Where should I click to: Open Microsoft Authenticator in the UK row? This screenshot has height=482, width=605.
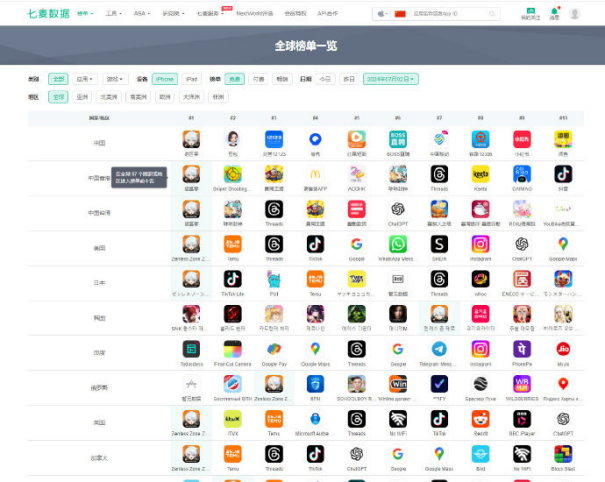315,419
